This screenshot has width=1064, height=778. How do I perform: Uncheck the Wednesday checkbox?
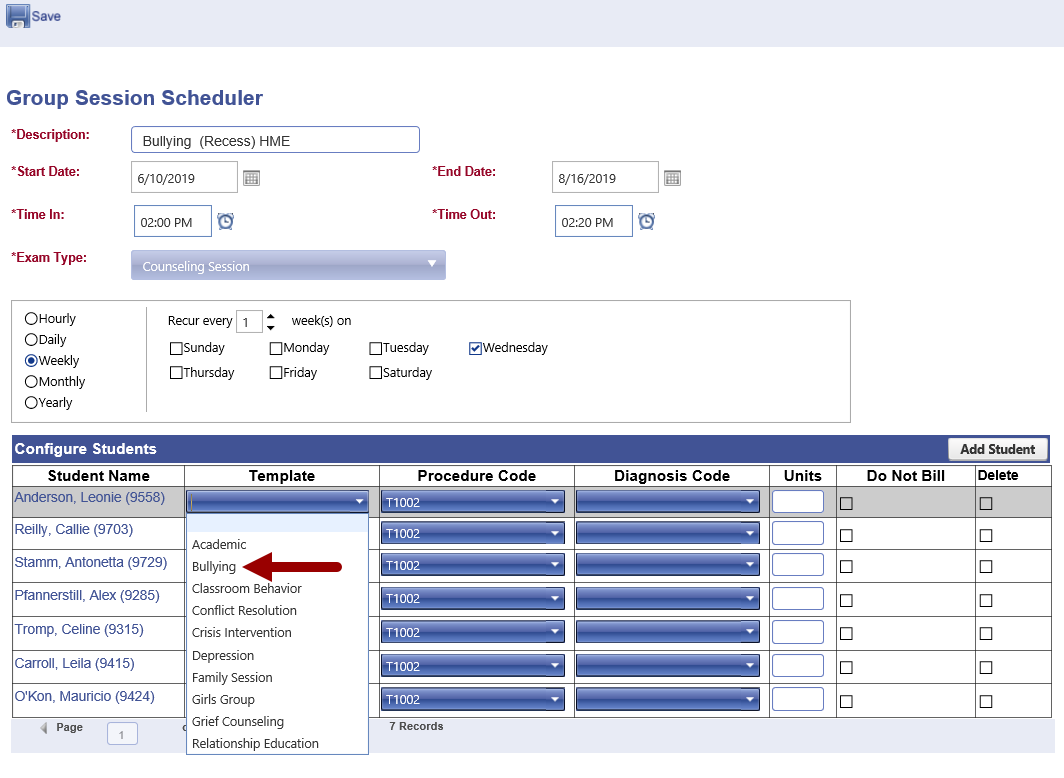click(476, 349)
